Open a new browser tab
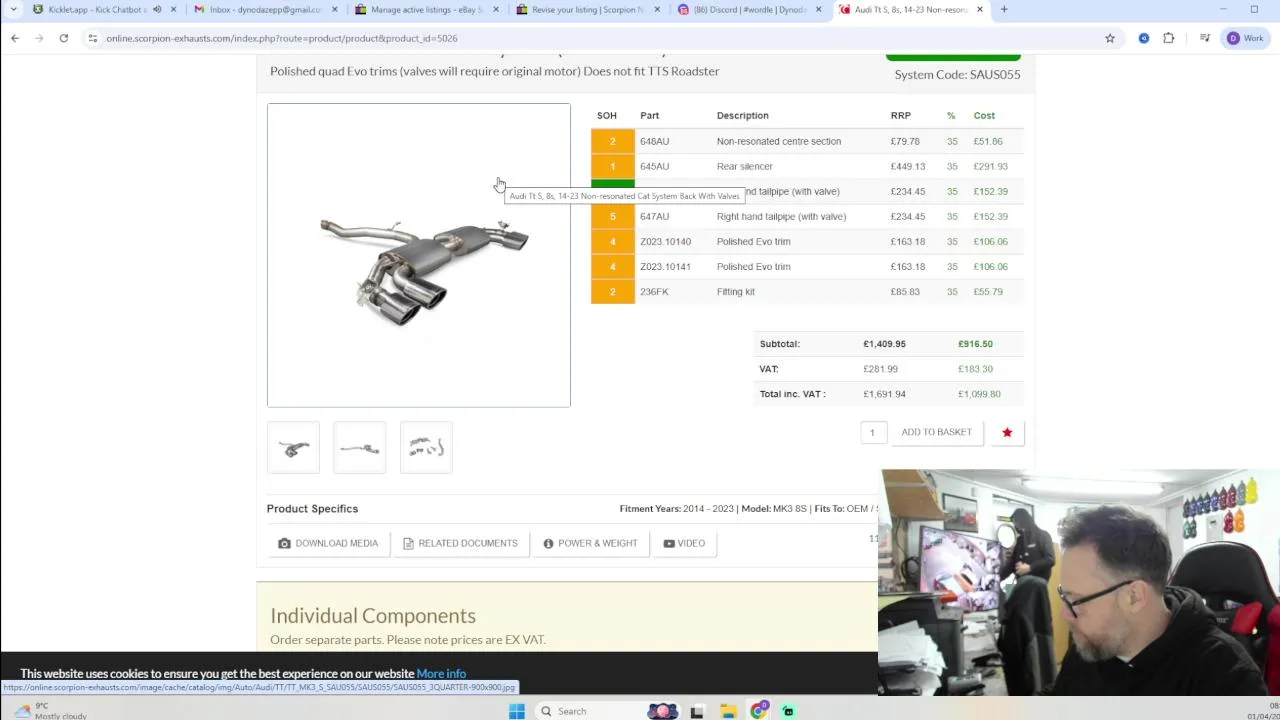 coord(1004,10)
